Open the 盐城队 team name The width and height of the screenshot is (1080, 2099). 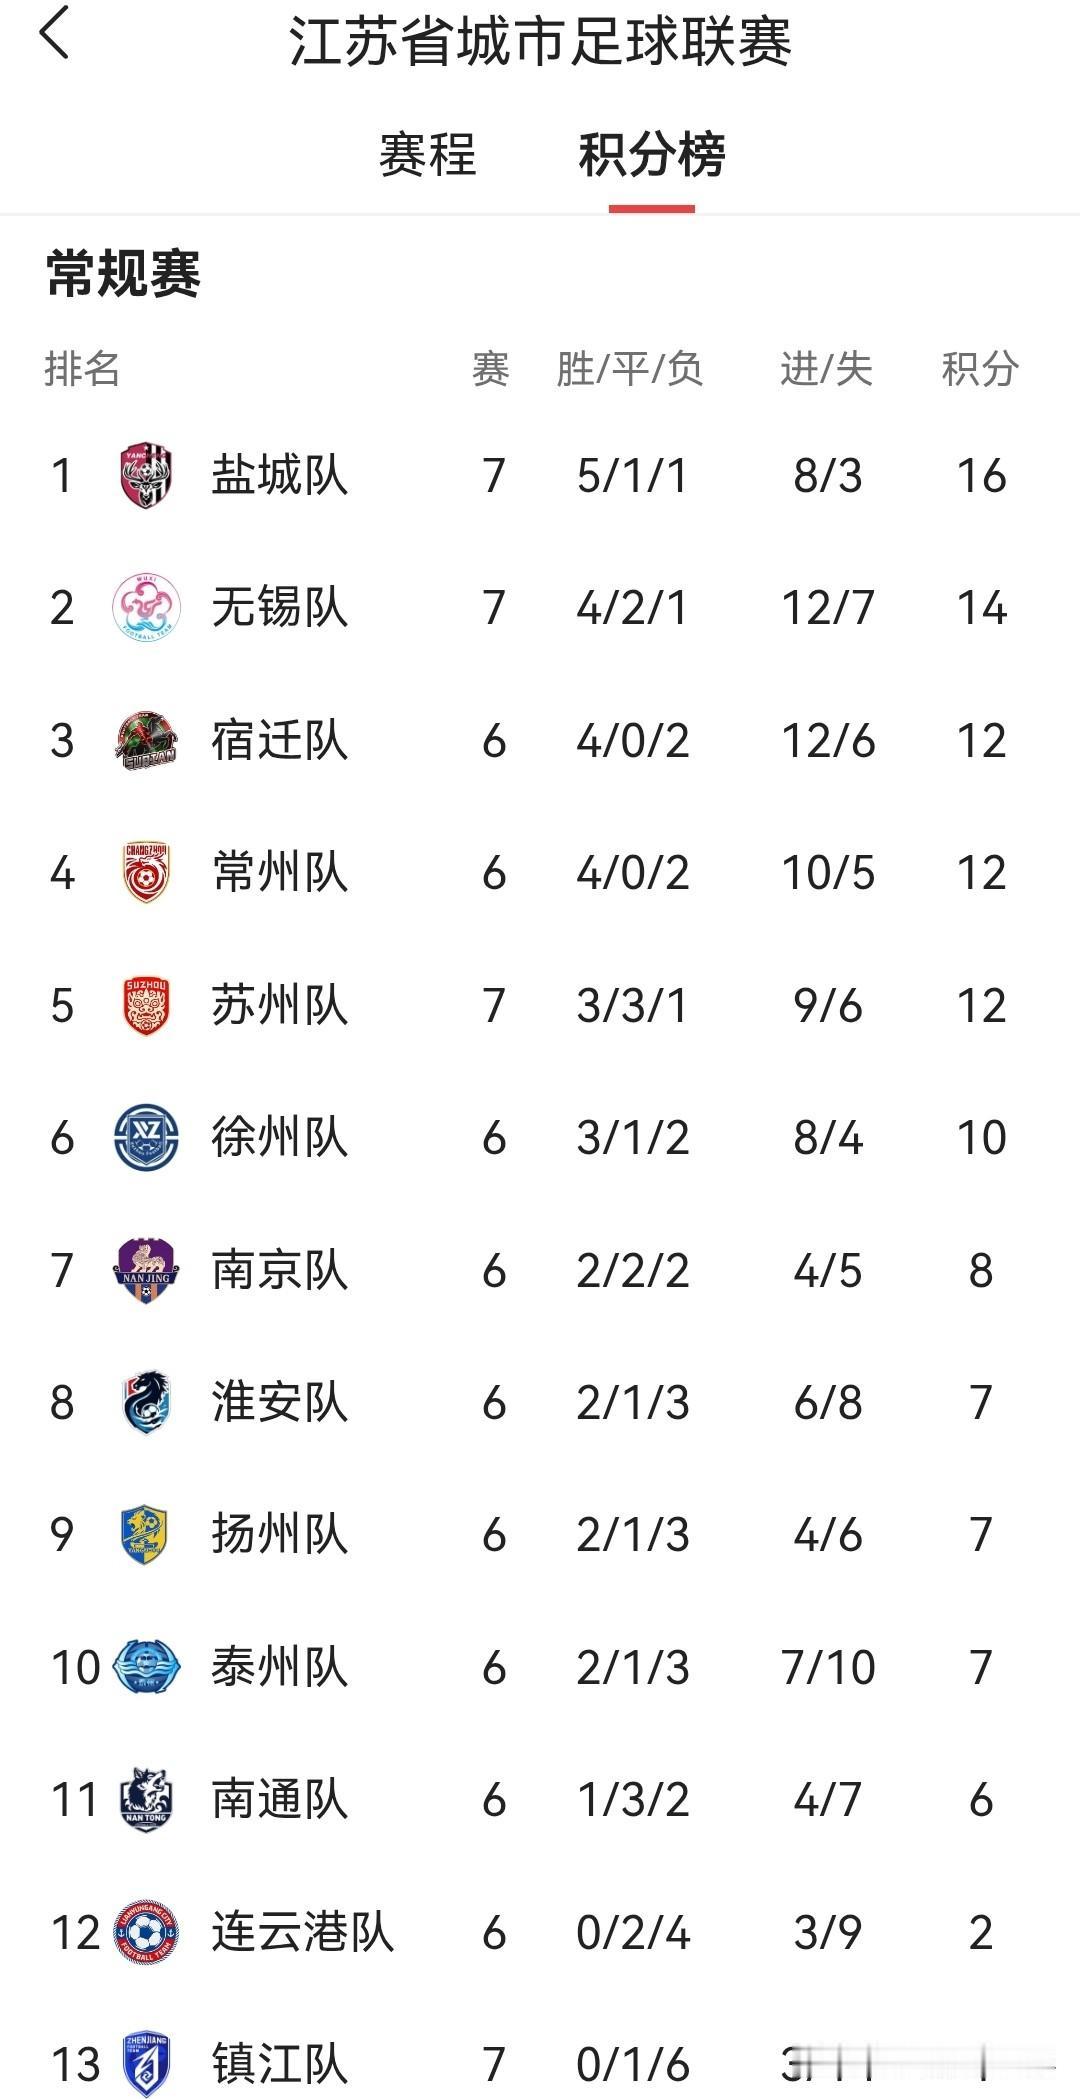click(x=279, y=475)
